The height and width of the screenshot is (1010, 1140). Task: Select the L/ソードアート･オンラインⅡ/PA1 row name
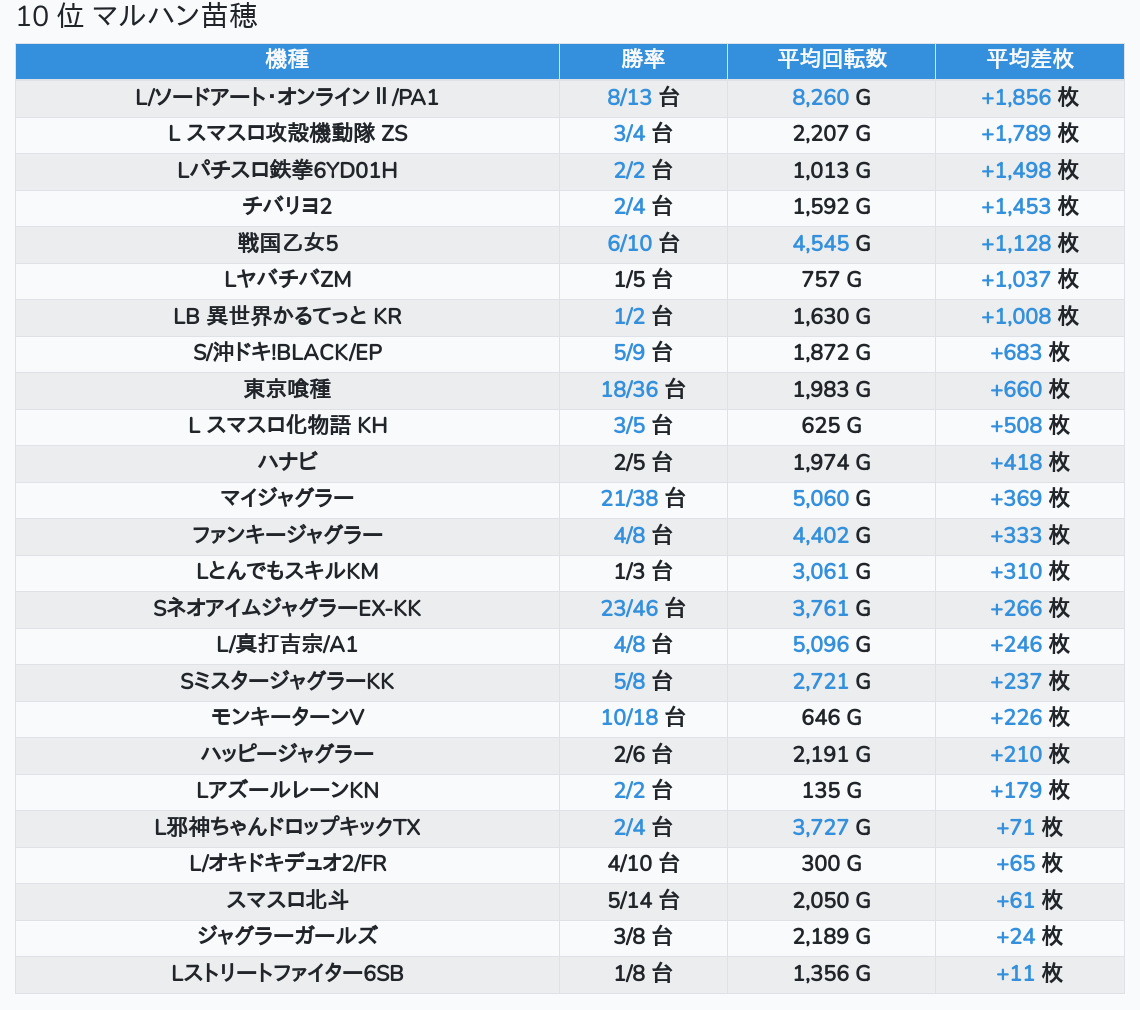pyautogui.click(x=287, y=97)
